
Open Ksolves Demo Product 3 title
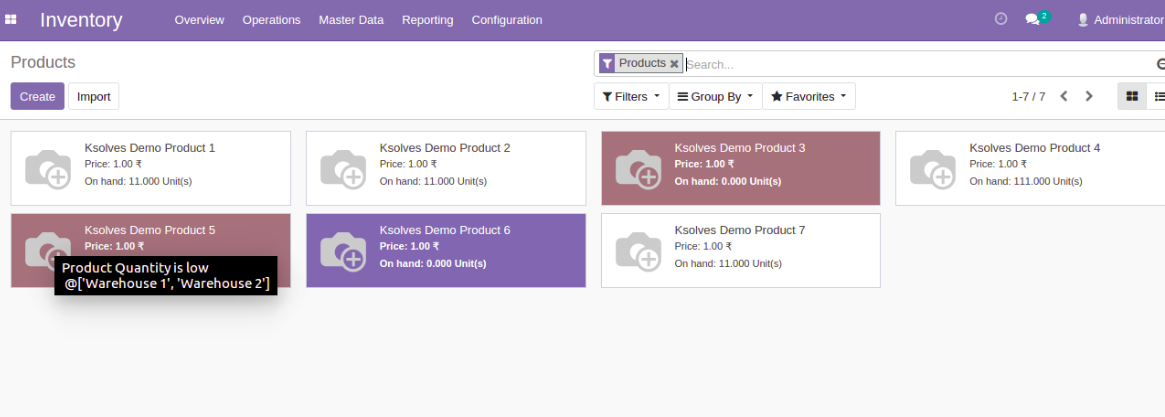click(739, 148)
